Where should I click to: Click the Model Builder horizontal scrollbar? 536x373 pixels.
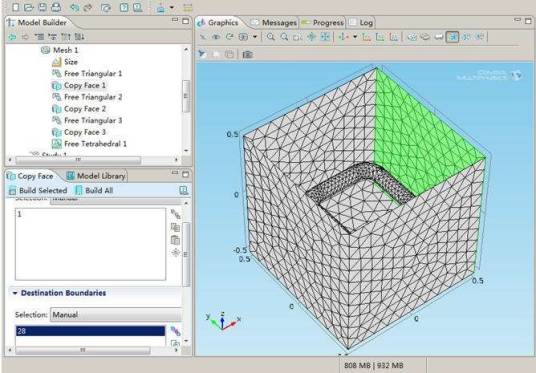tap(78, 160)
